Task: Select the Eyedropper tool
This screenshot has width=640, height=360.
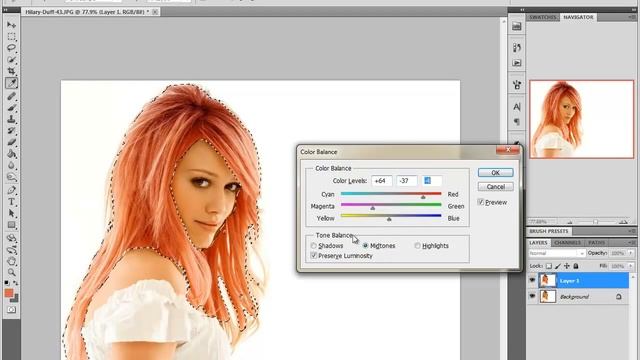Action: (x=11, y=84)
